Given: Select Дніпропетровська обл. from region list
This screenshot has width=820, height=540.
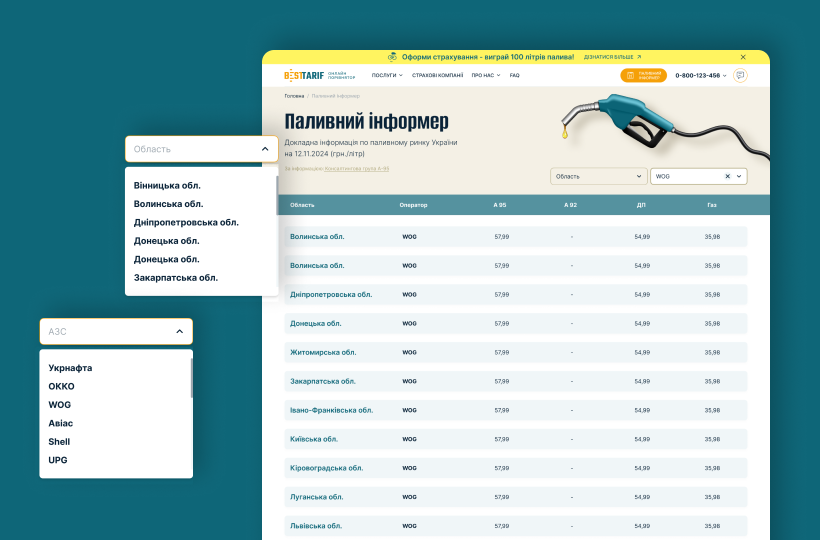Looking at the screenshot, I should pos(186,222).
